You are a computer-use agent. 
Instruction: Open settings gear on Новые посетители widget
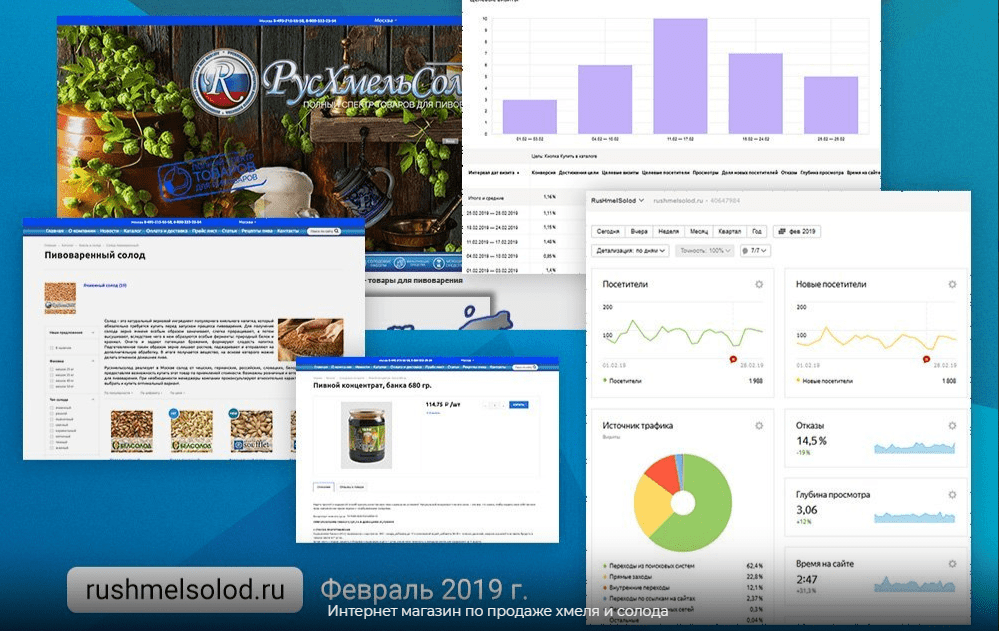pos(952,284)
